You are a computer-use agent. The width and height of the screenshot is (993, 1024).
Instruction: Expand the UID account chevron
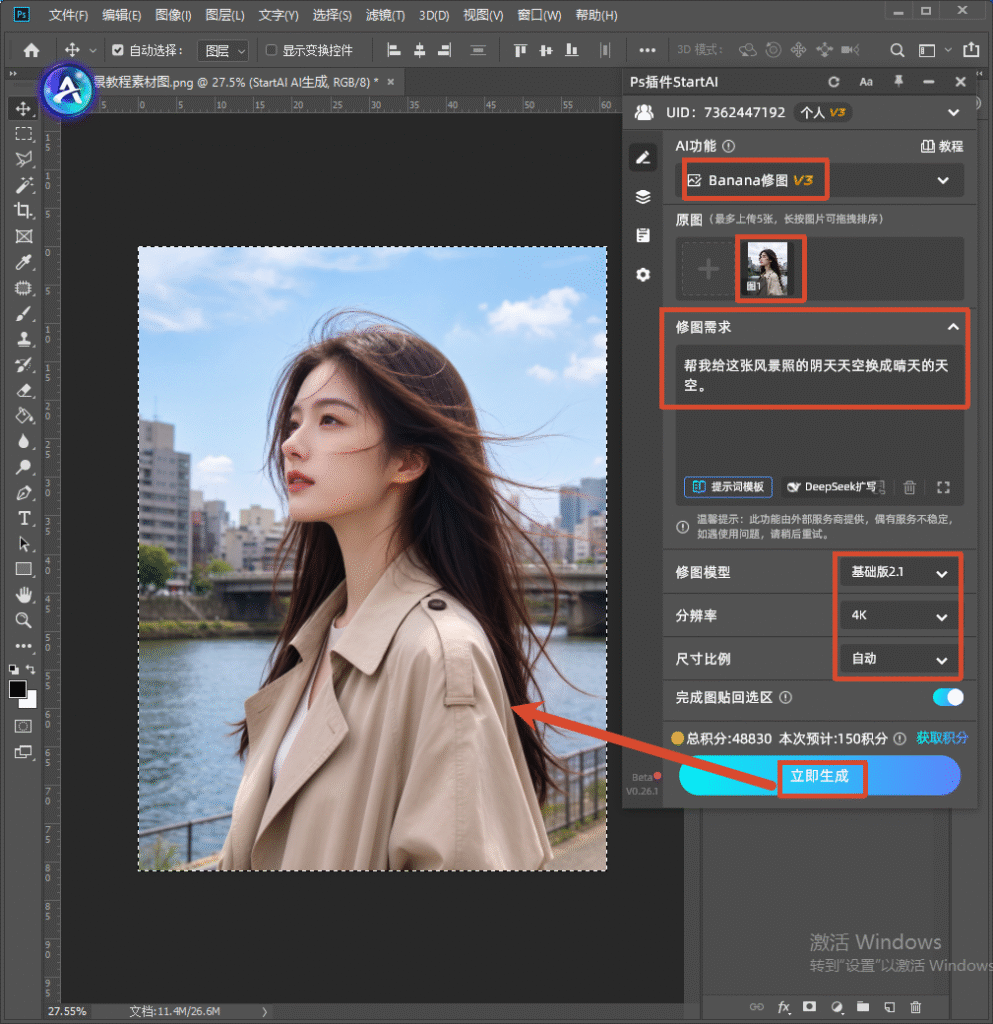[953, 112]
